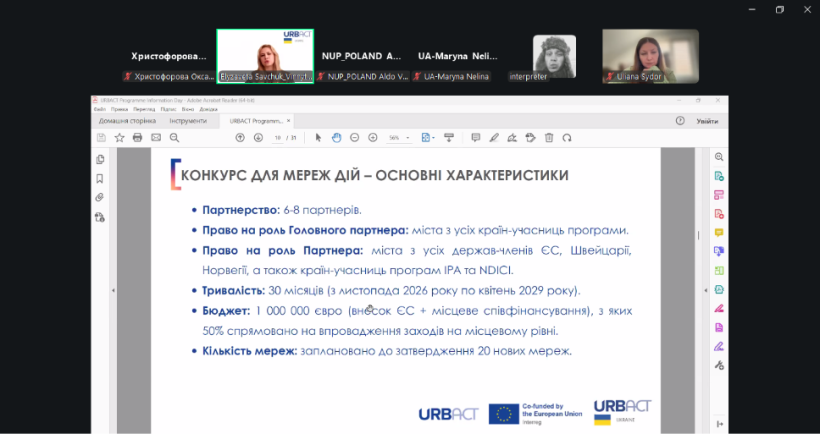Open Export PDF tool in right panel
The image size is (820, 434).
coord(719,176)
